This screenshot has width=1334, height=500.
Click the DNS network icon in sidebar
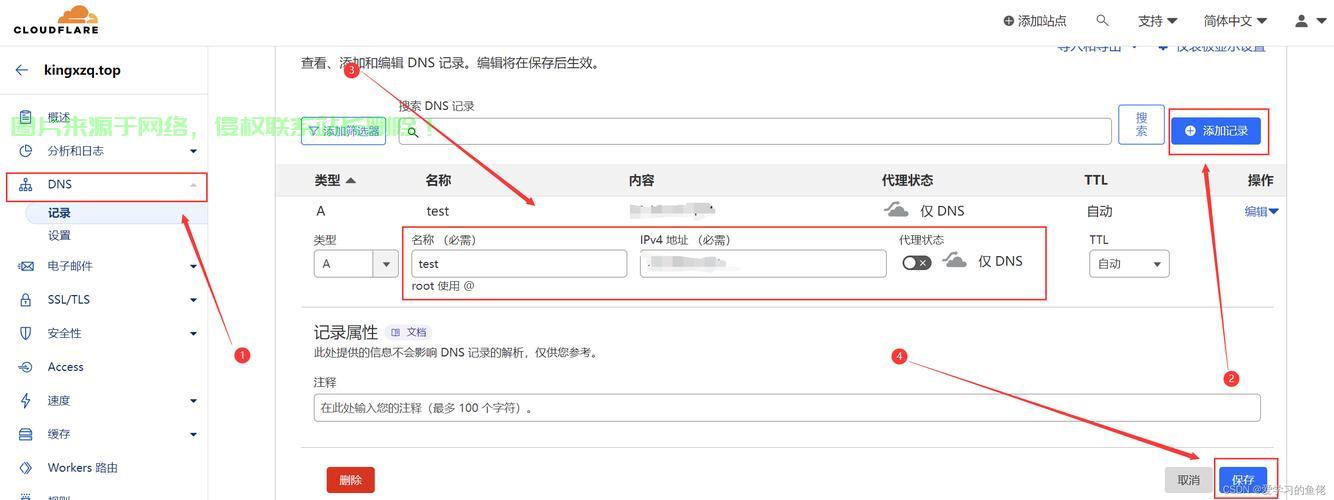coord(26,185)
